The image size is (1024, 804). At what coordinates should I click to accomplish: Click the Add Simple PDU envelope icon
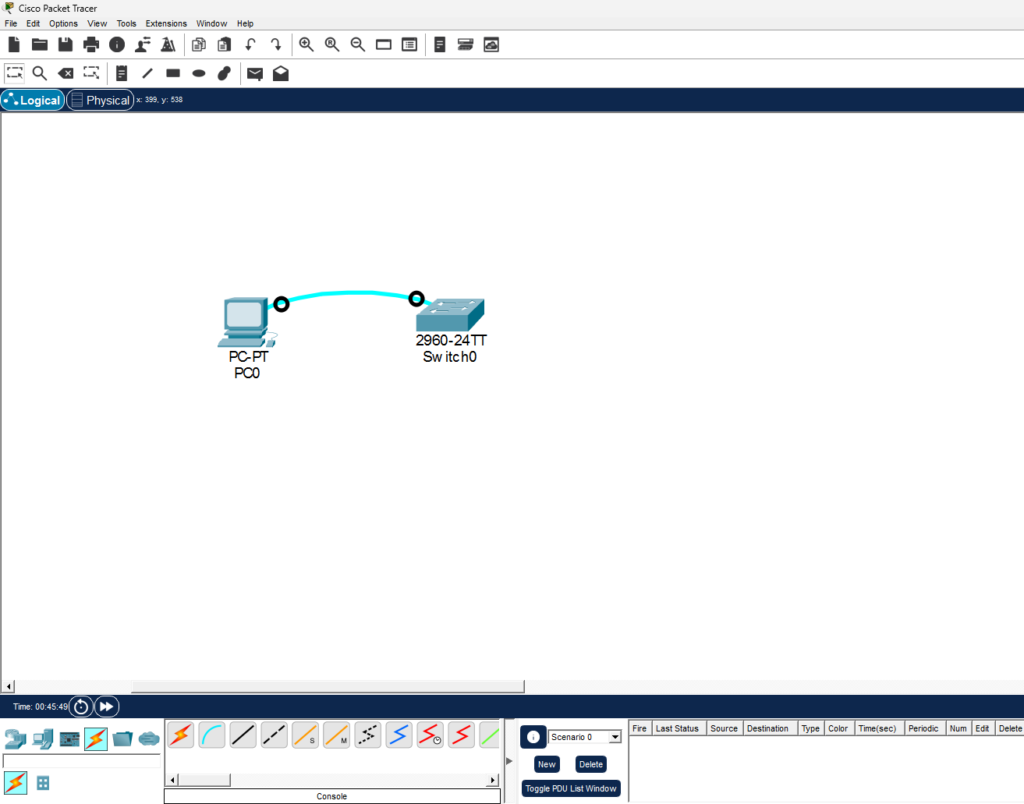pyautogui.click(x=255, y=73)
